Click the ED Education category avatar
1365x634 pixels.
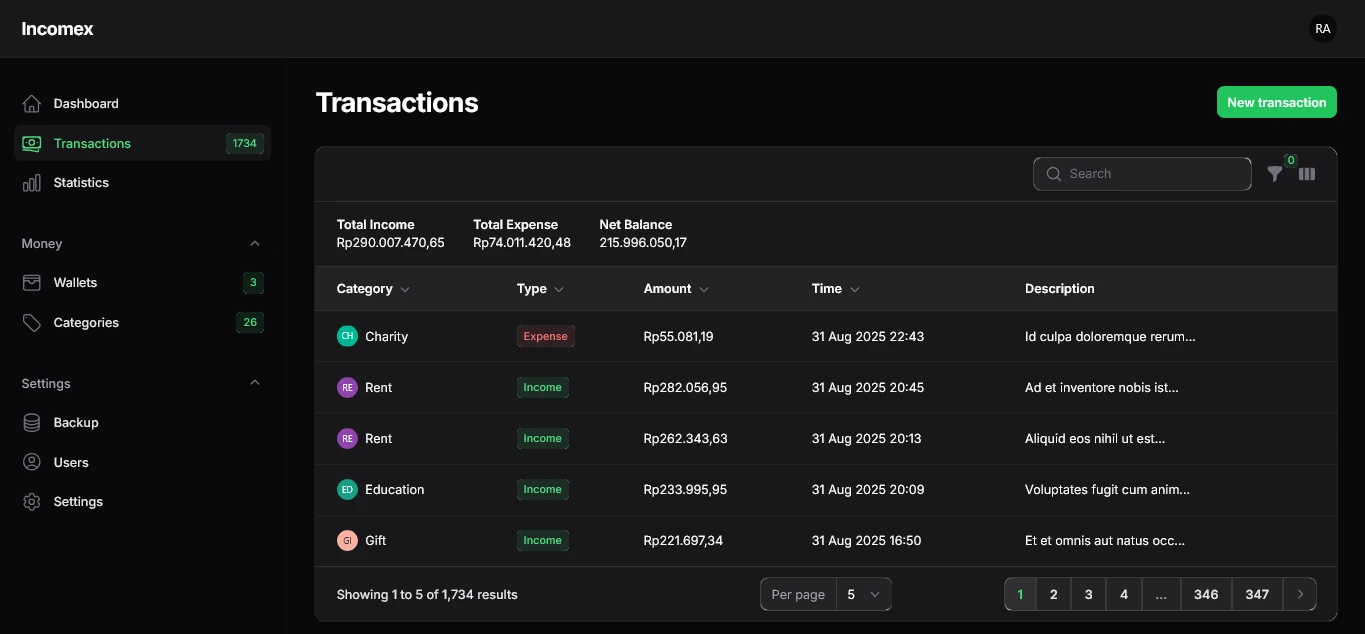pyautogui.click(x=347, y=490)
